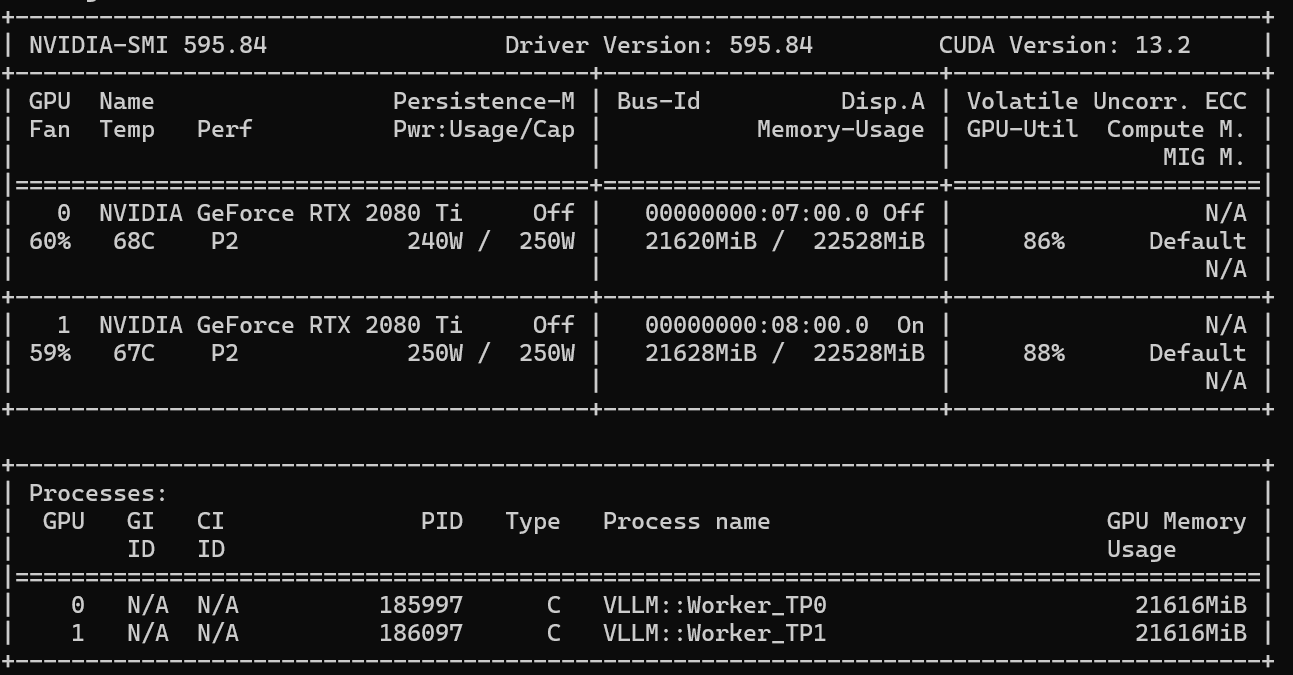Click the 88% GPU utilization value
1293x675 pixels.
coord(1044,353)
